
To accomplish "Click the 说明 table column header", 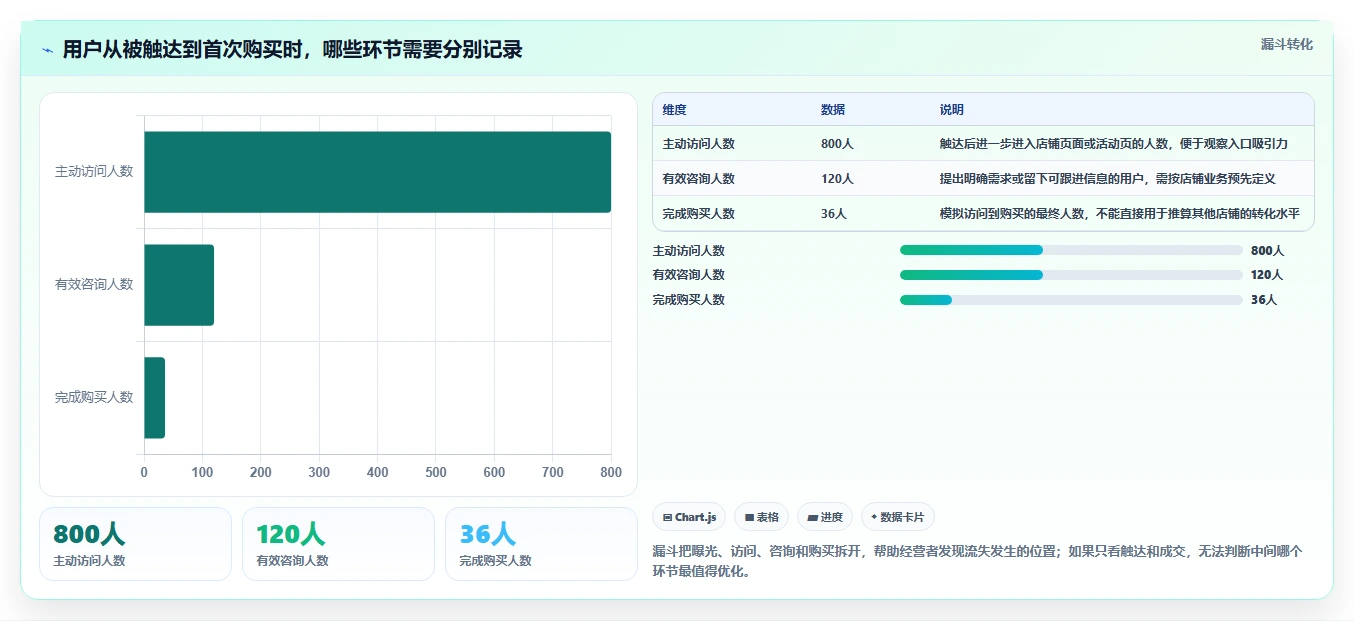I will pos(952,110).
